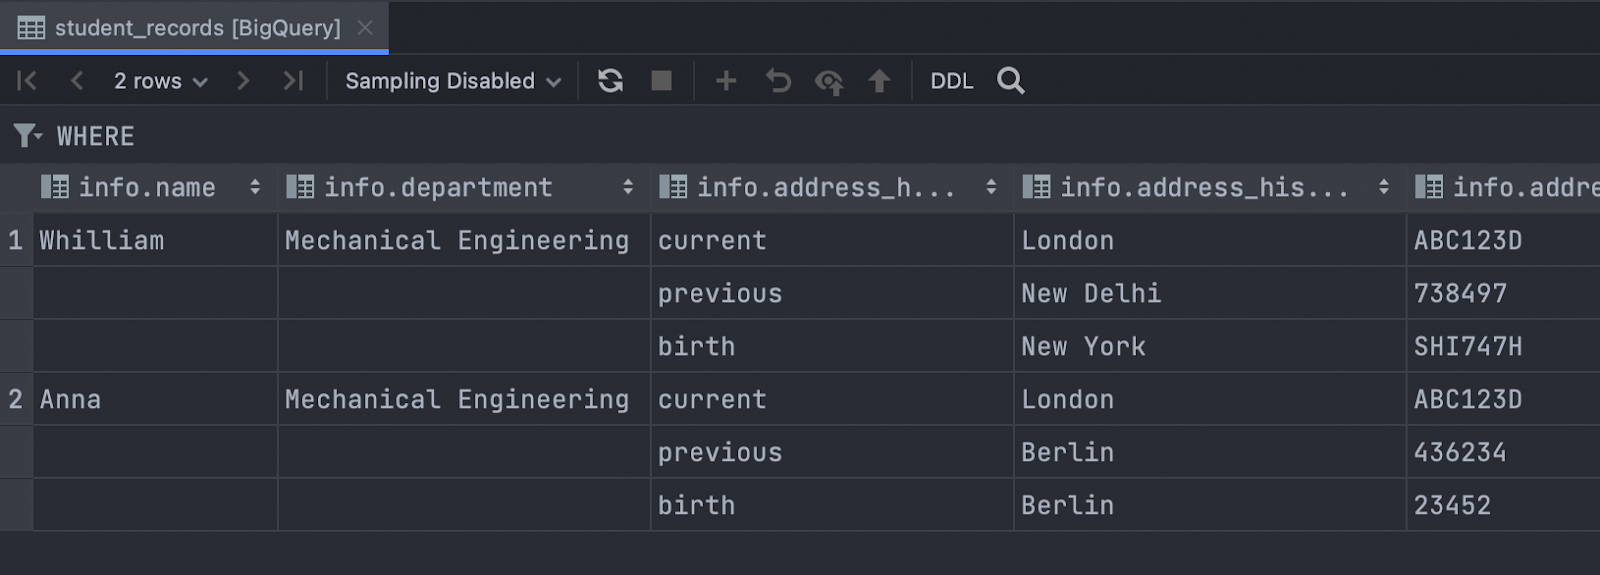This screenshot has width=1600, height=575.
Task: Select the student_records [BigQuery] tab
Action: point(180,28)
